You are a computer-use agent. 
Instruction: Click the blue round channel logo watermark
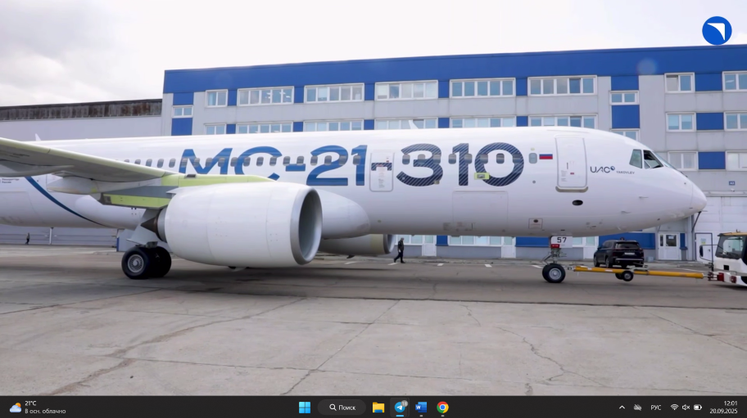(716, 31)
